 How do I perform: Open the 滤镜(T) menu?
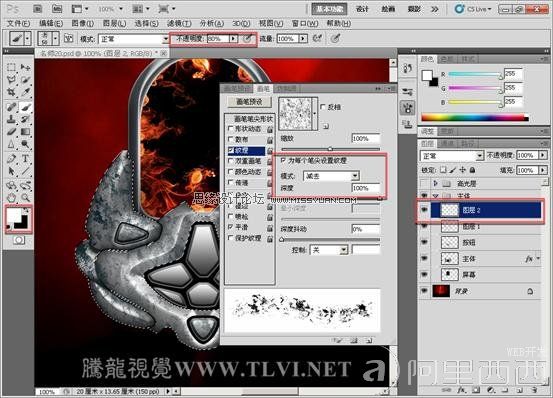point(179,23)
